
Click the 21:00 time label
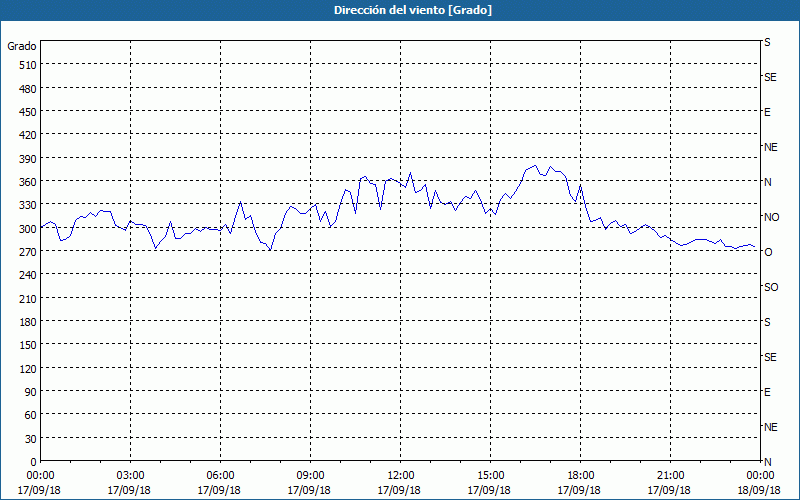[x=670, y=476]
